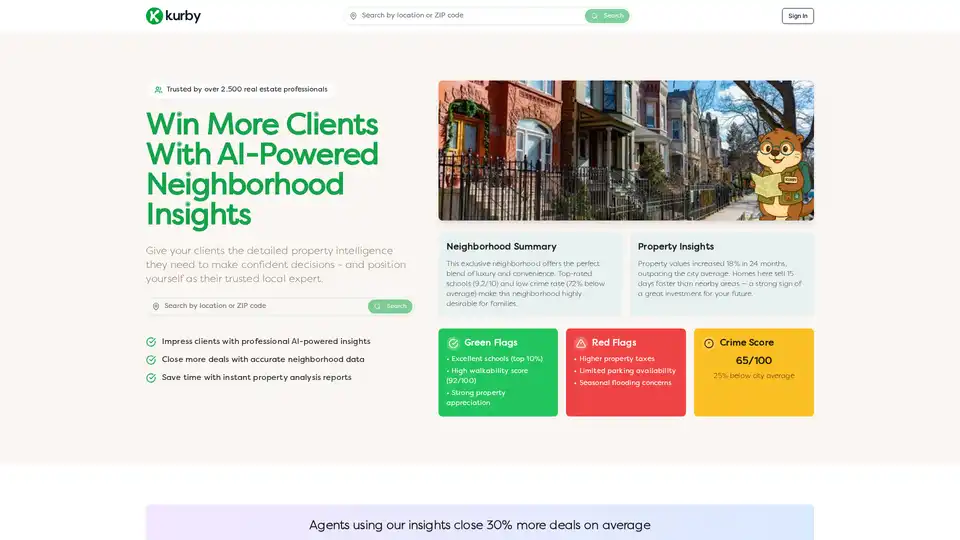Click the Kurby logo icon
This screenshot has height=540, width=960.
[154, 16]
